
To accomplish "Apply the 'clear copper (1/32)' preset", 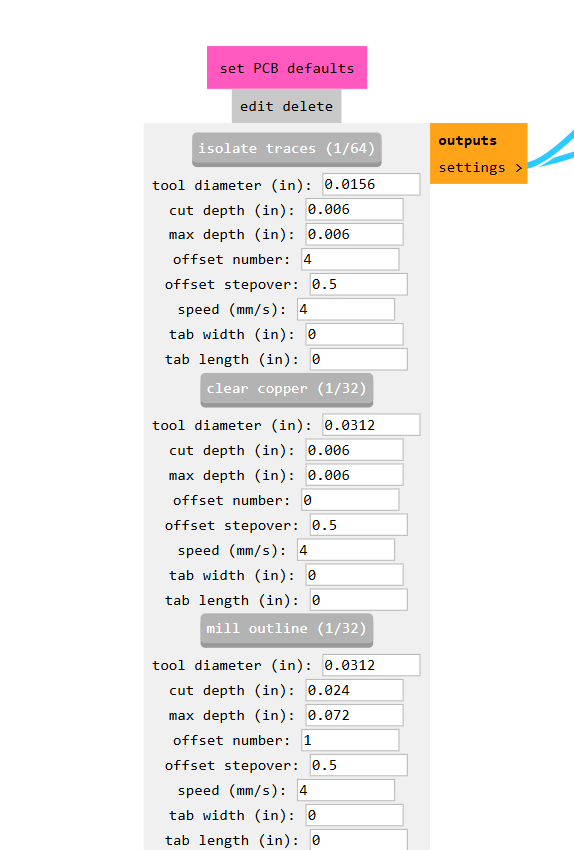I will [287, 389].
